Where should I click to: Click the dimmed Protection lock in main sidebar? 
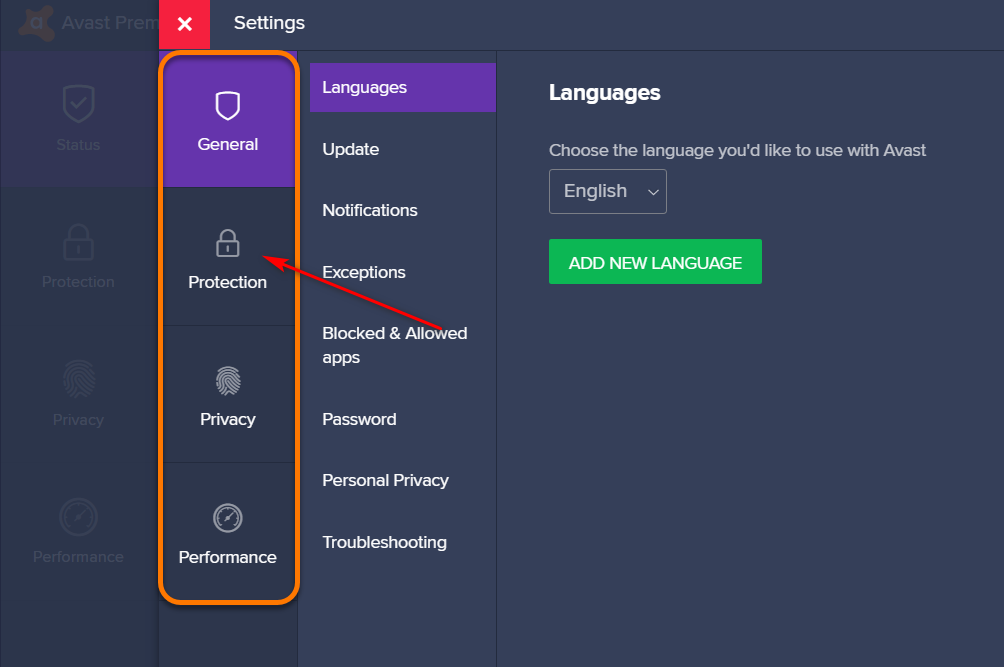[x=78, y=243]
